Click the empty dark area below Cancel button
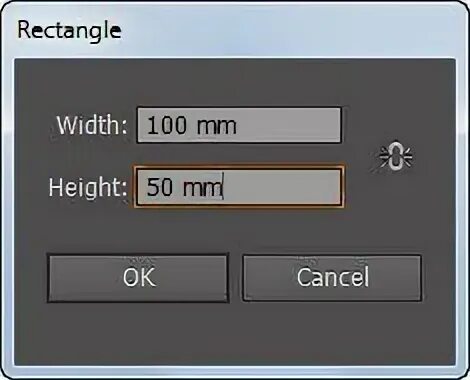This screenshot has height=380, width=470. (x=332, y=333)
